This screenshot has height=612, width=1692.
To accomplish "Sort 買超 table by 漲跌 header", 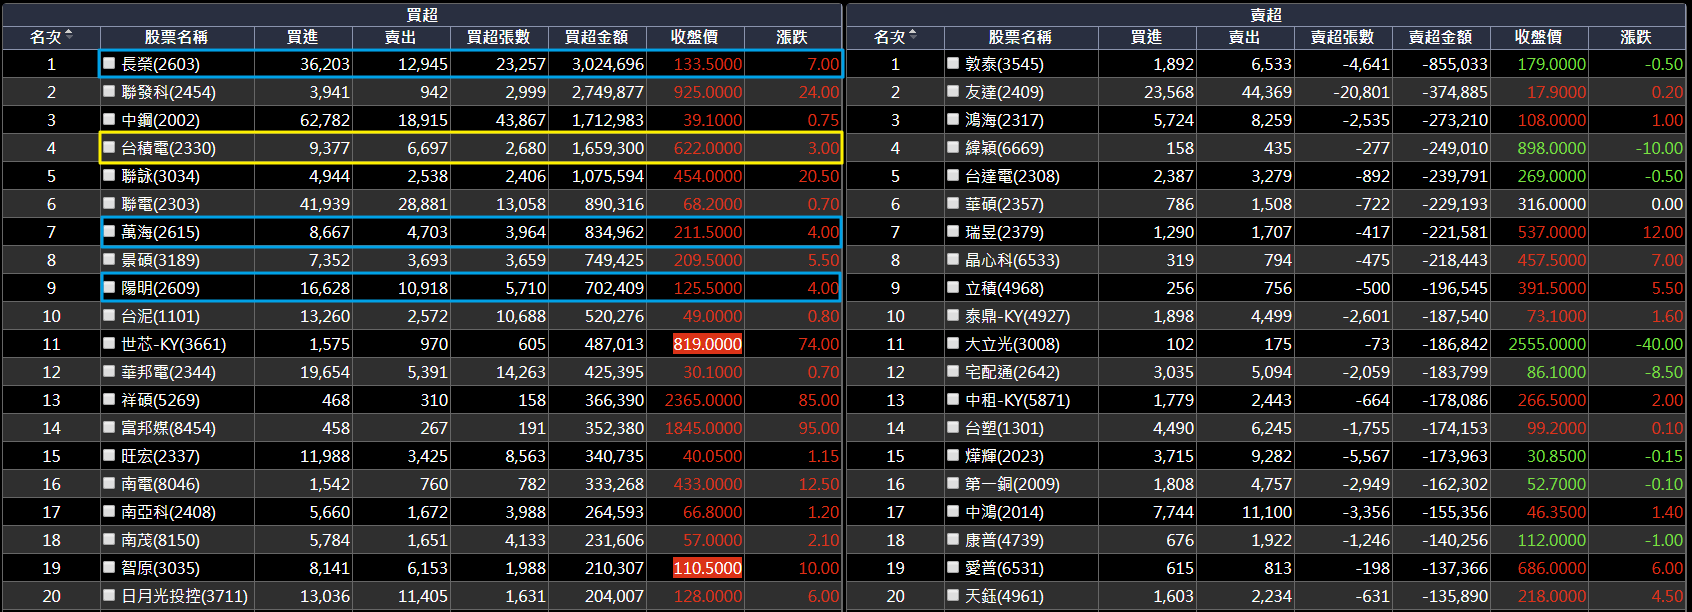I will (793, 37).
